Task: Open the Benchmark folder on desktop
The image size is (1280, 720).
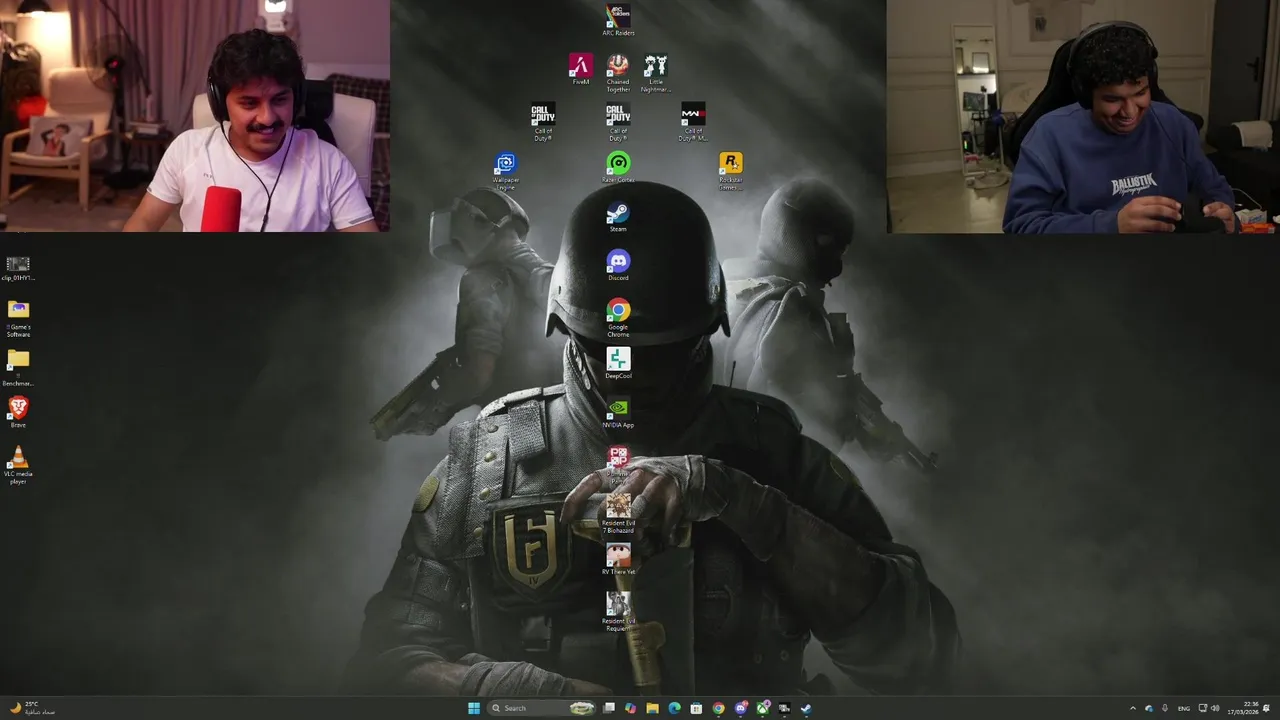Action: [18, 368]
